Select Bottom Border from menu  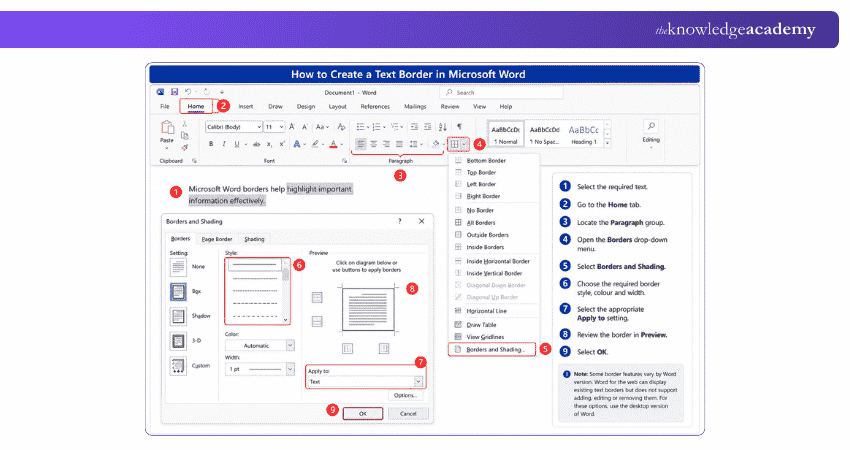coord(486,160)
